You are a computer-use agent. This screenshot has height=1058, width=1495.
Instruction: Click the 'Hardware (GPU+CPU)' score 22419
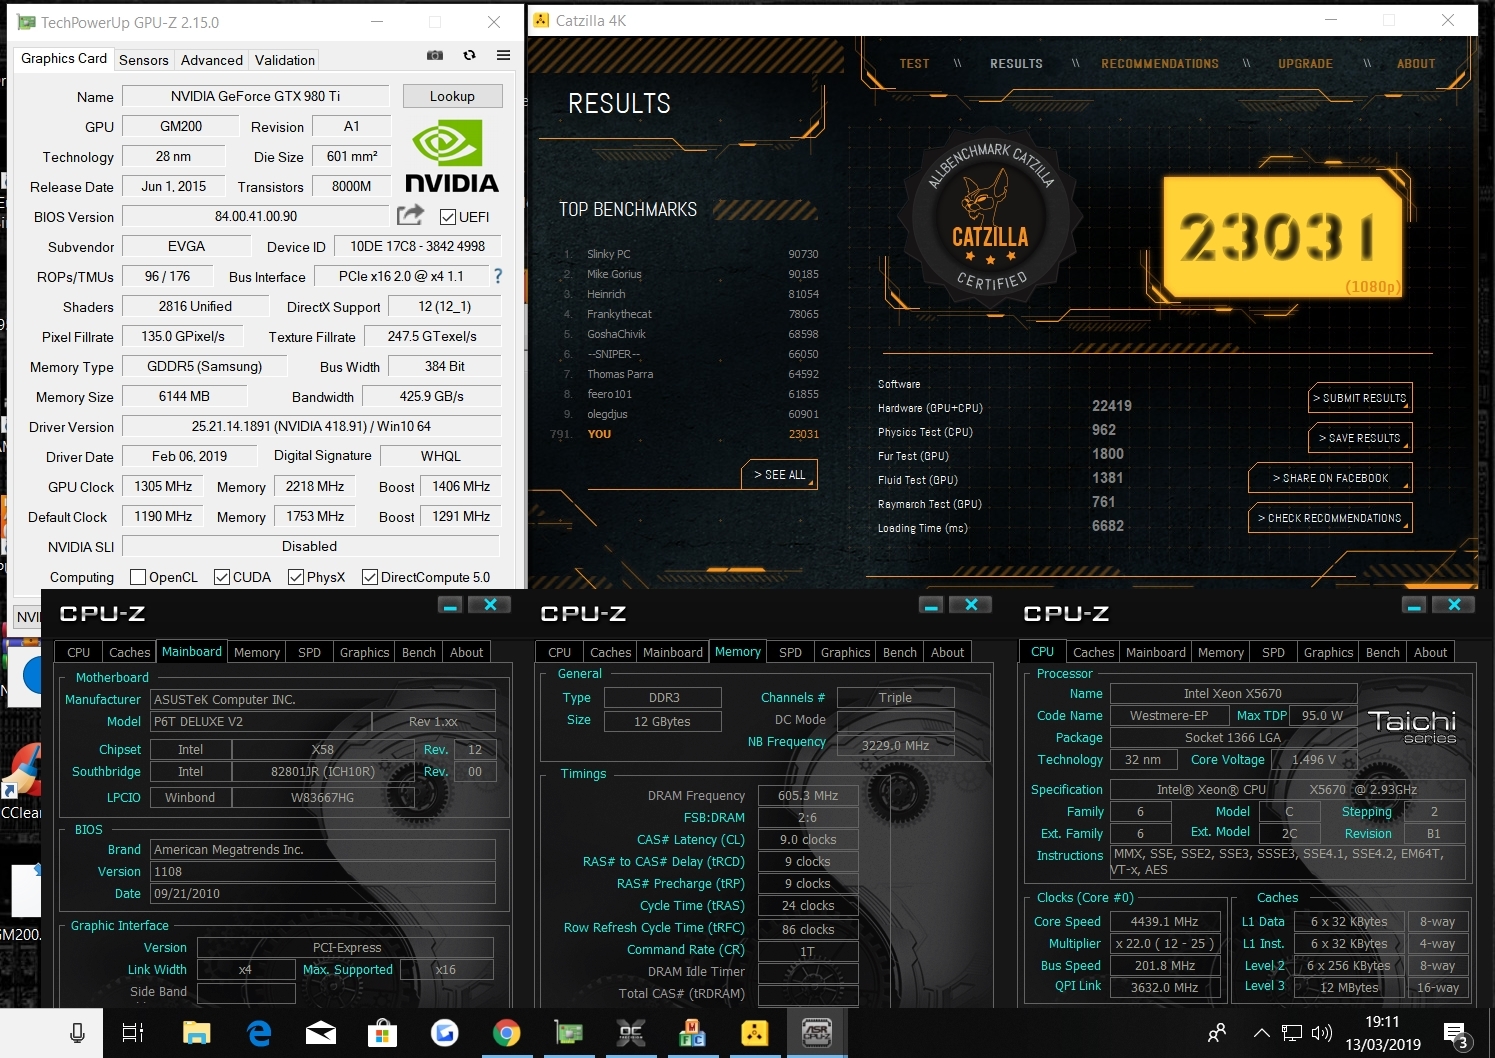pyautogui.click(x=1111, y=406)
